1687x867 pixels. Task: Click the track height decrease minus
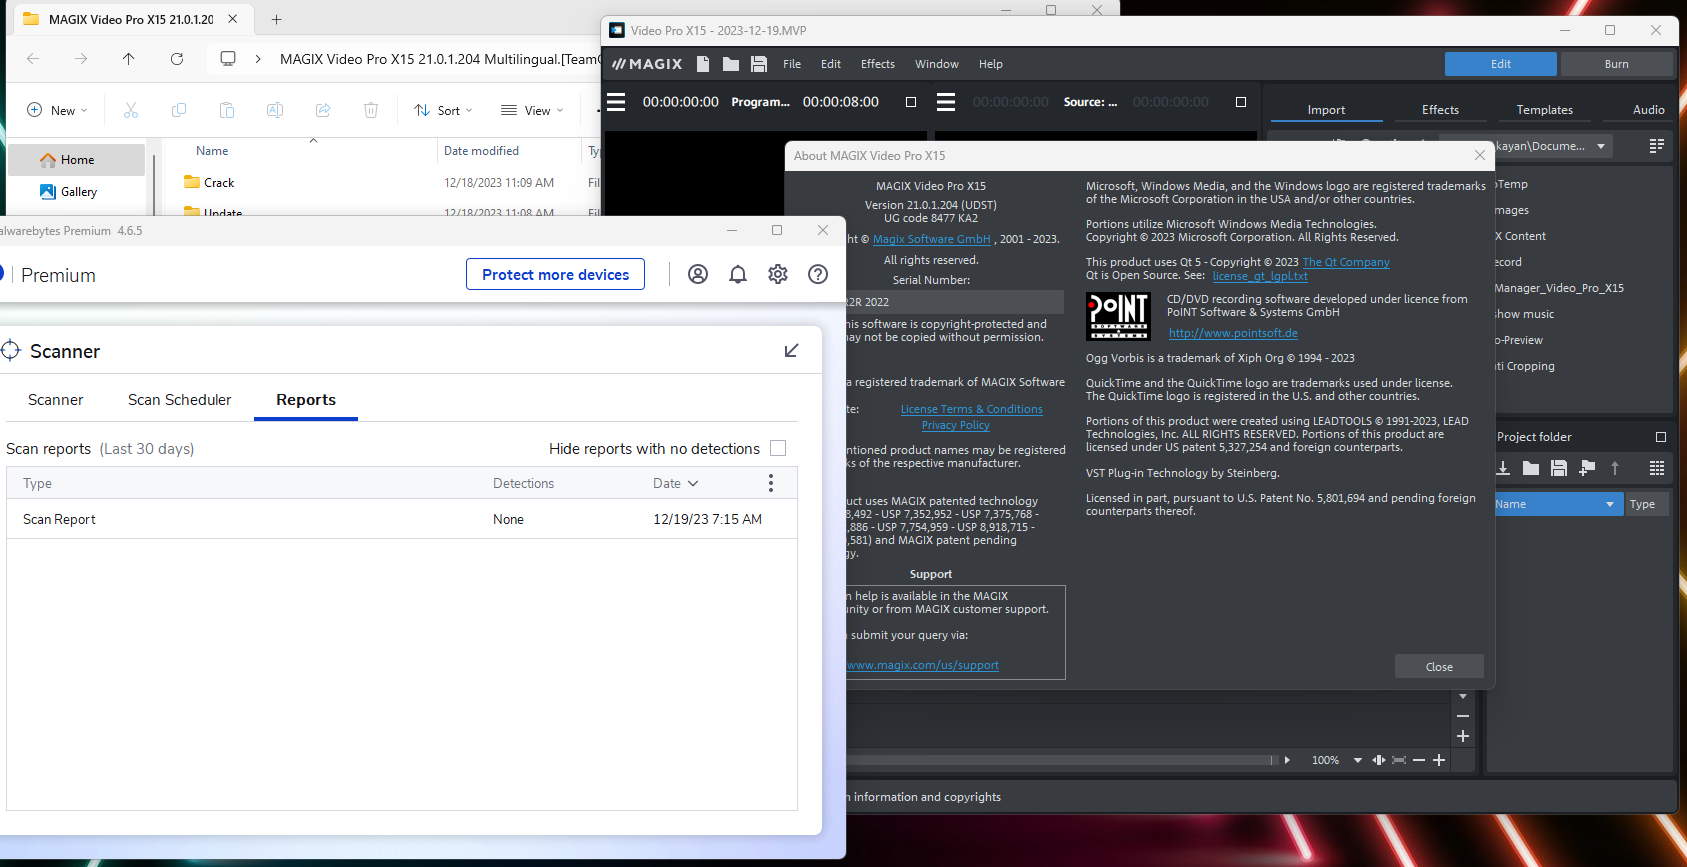click(x=1463, y=716)
